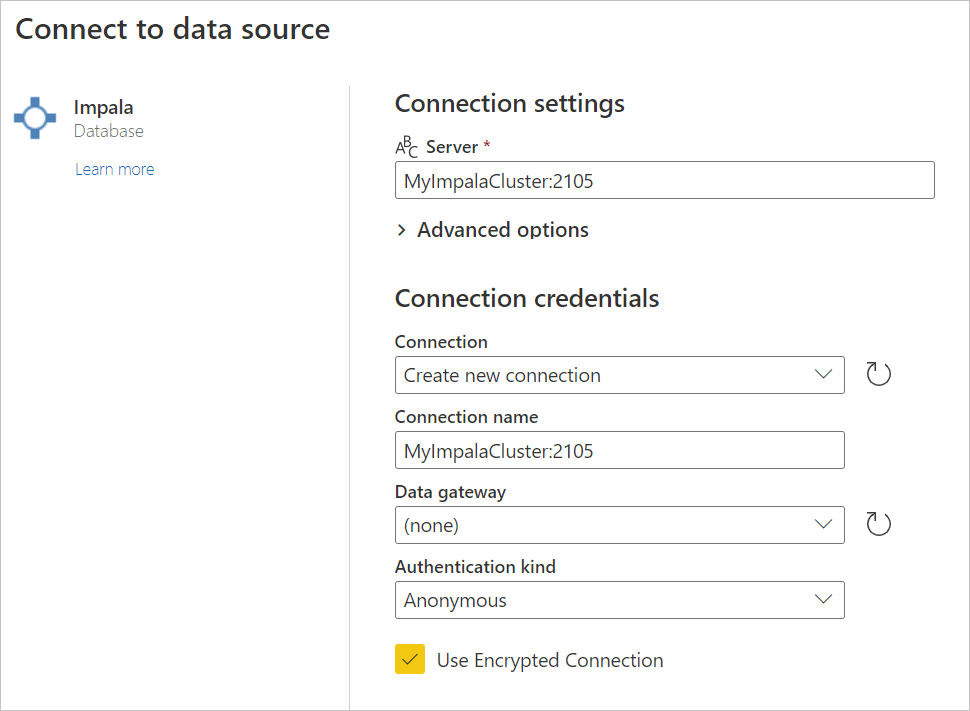This screenshot has height=711, width=970.
Task: Open the Create new connection dropdown
Action: coord(620,374)
